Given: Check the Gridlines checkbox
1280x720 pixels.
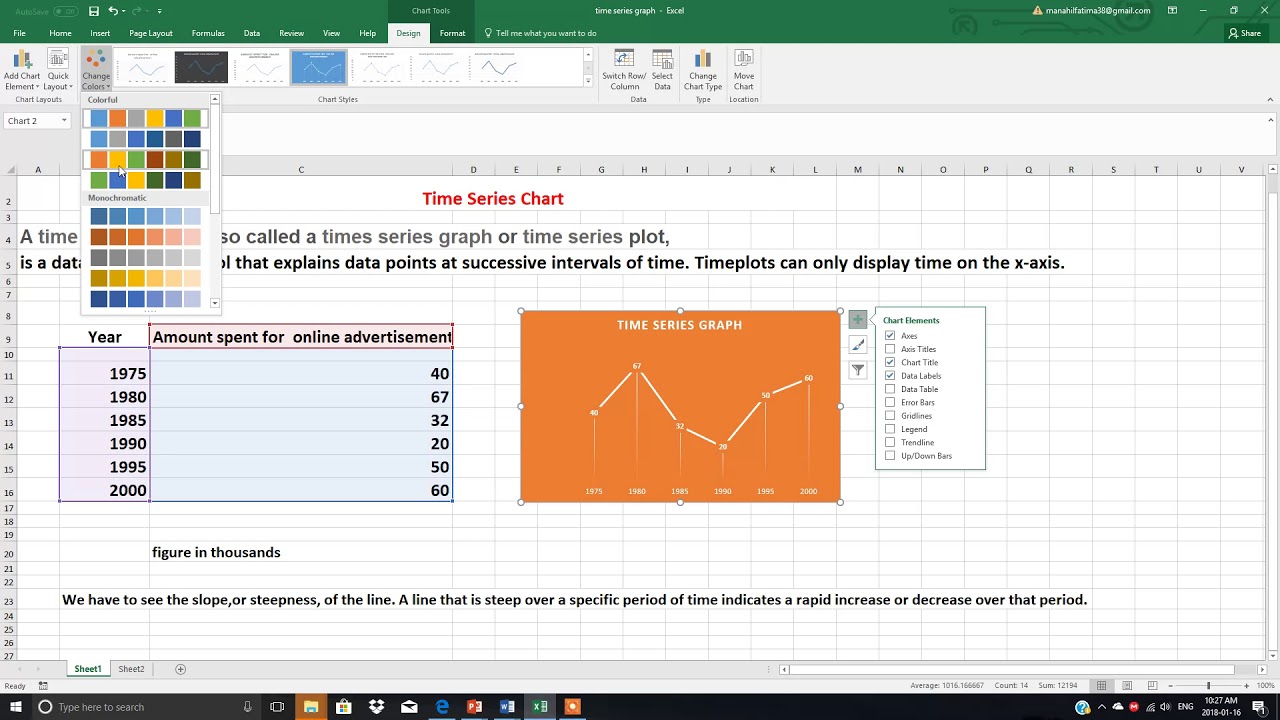Looking at the screenshot, I should pyautogui.click(x=890, y=416).
